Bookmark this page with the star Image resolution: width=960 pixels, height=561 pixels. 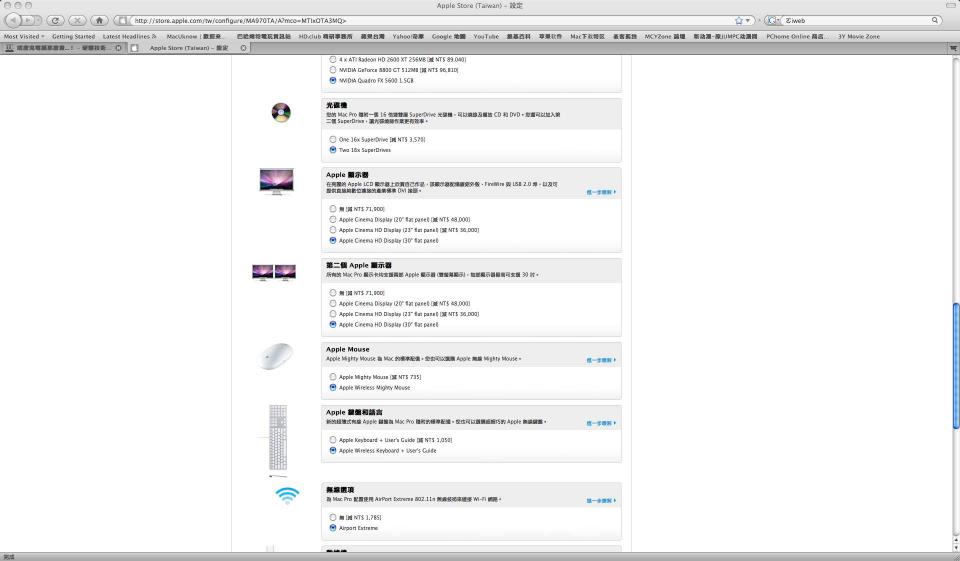738,20
